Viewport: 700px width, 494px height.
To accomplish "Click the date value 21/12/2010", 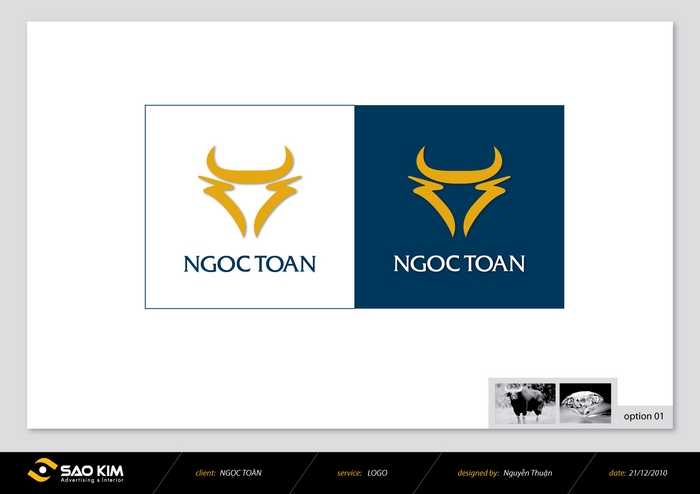I will click(x=652, y=472).
